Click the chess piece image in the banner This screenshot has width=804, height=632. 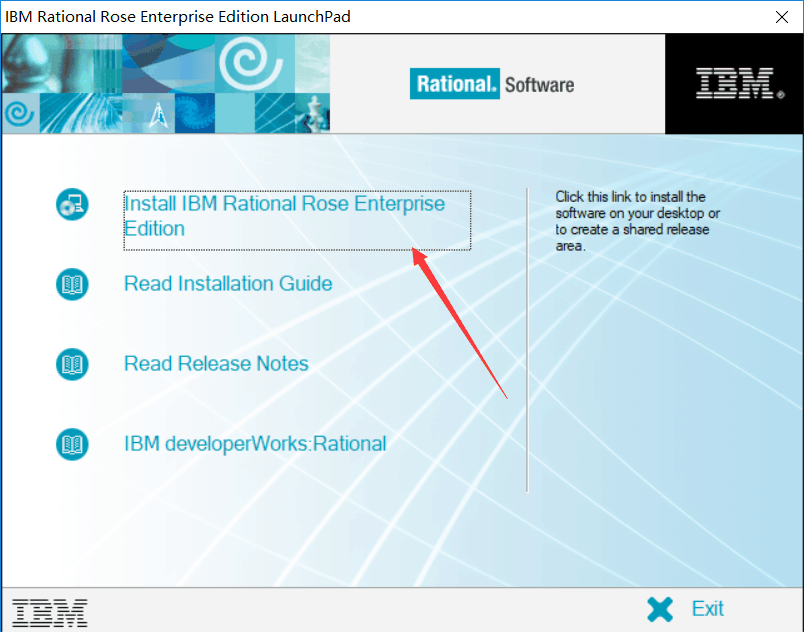pyautogui.click(x=310, y=111)
